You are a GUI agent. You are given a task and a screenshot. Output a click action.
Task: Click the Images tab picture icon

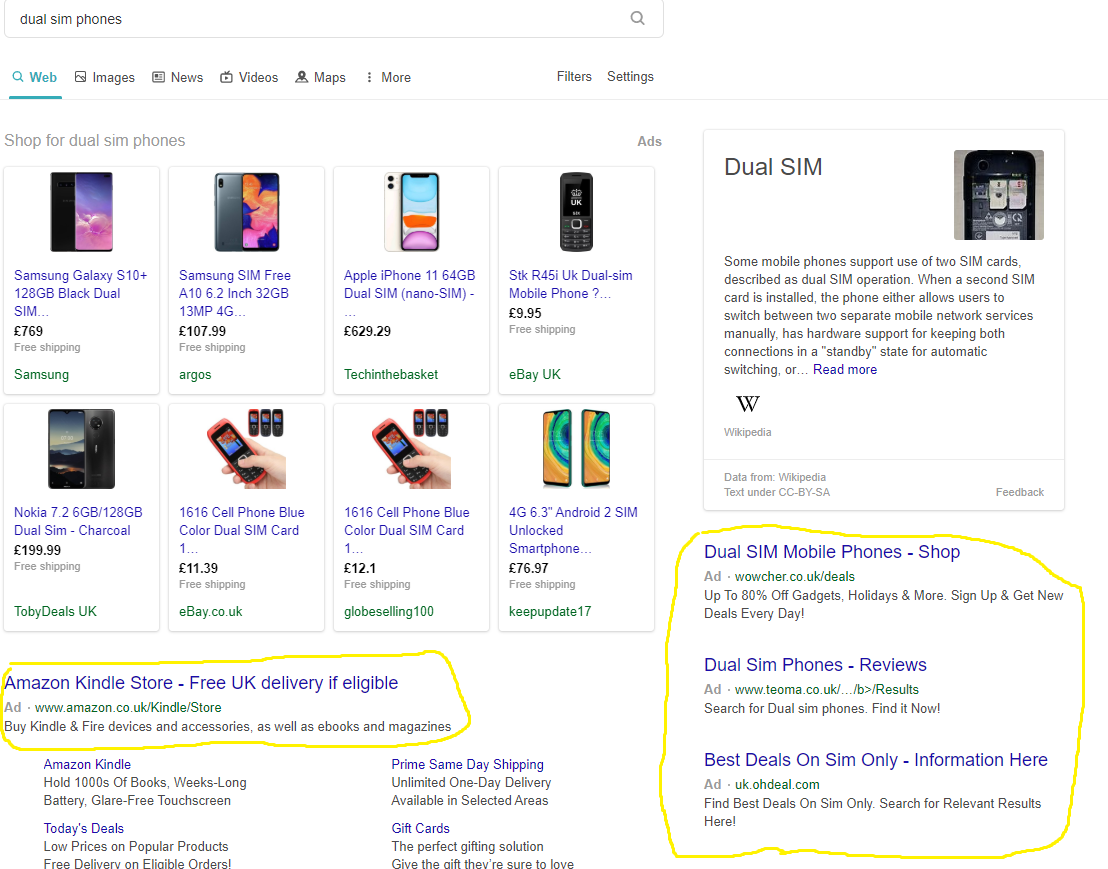(81, 76)
